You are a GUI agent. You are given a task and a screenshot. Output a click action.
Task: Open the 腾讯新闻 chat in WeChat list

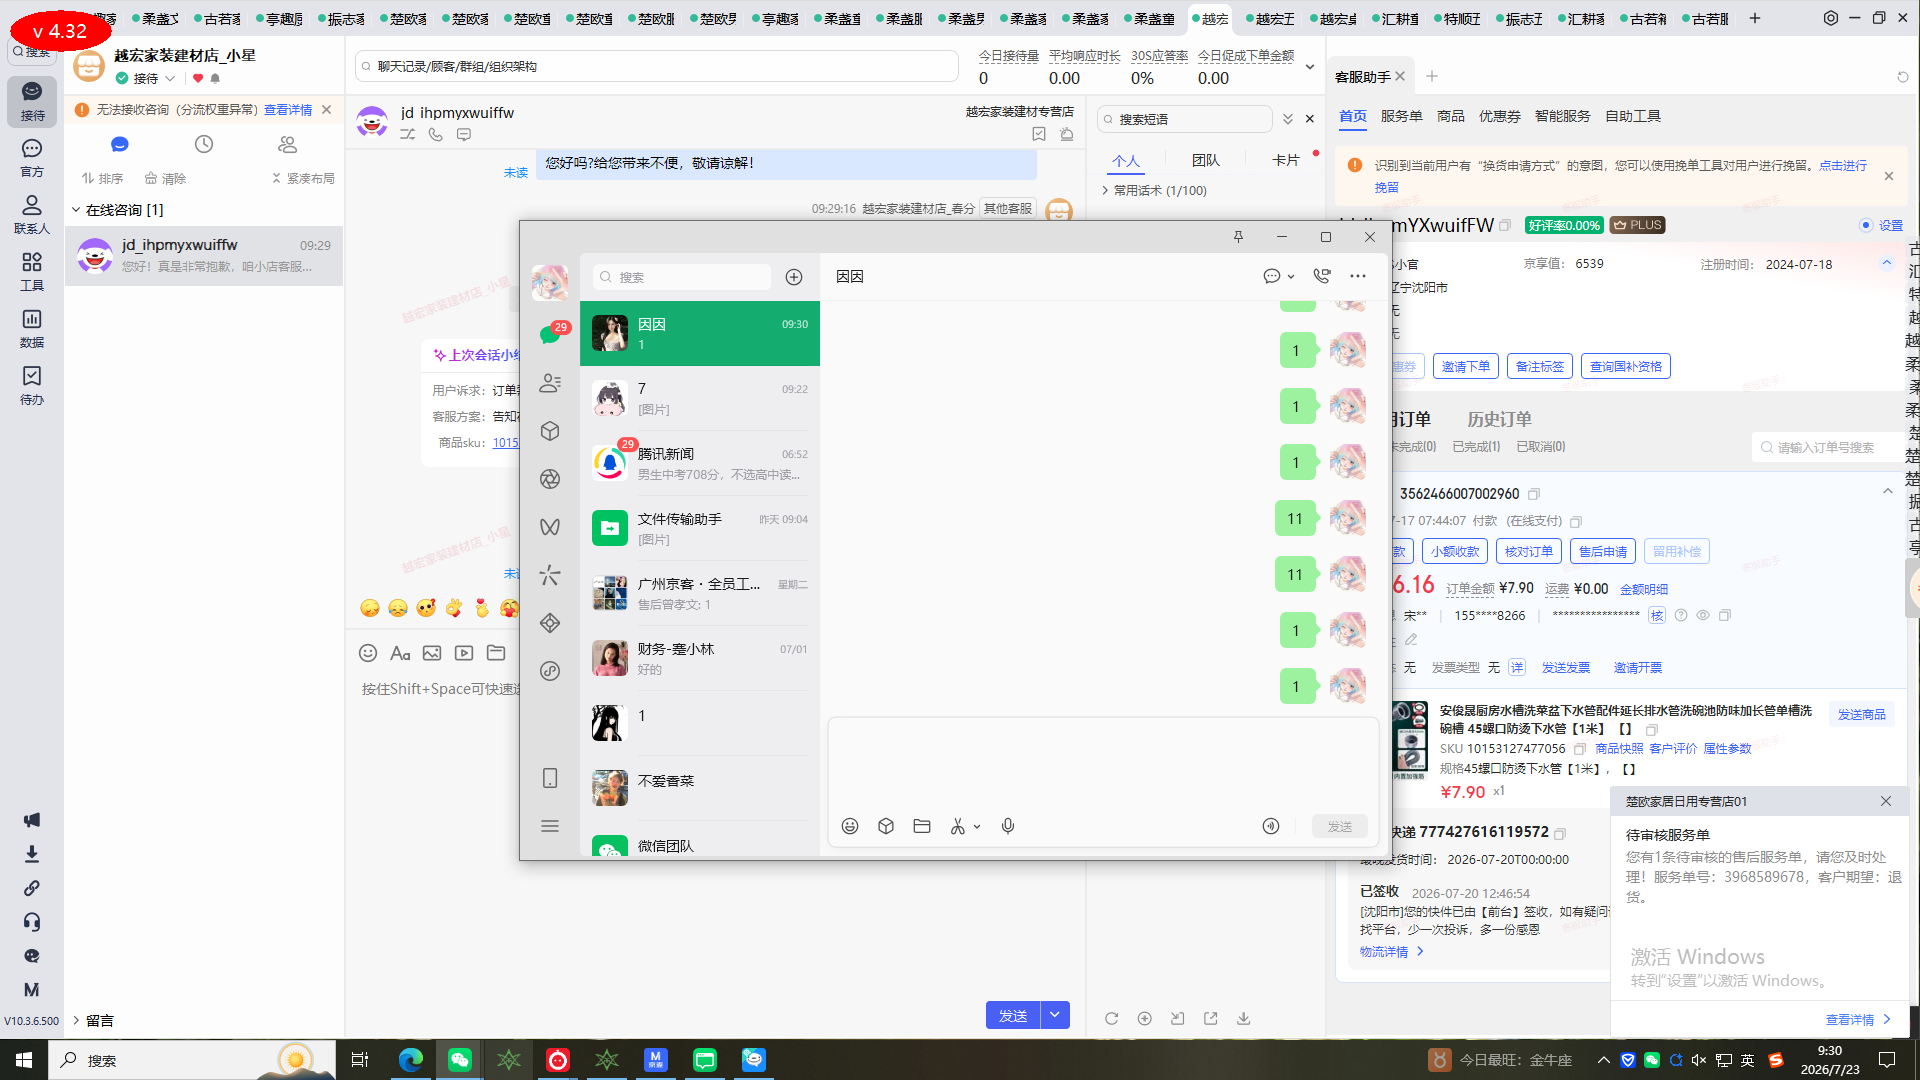tap(700, 463)
